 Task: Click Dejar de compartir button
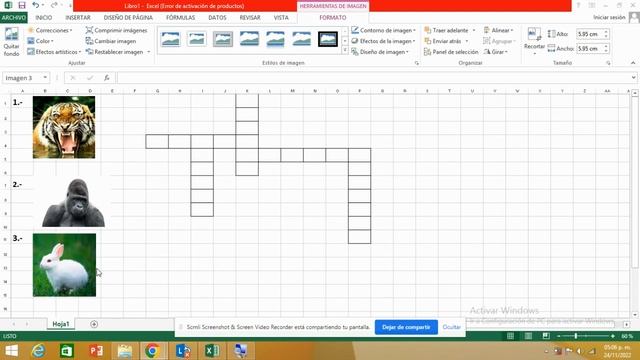click(x=406, y=327)
